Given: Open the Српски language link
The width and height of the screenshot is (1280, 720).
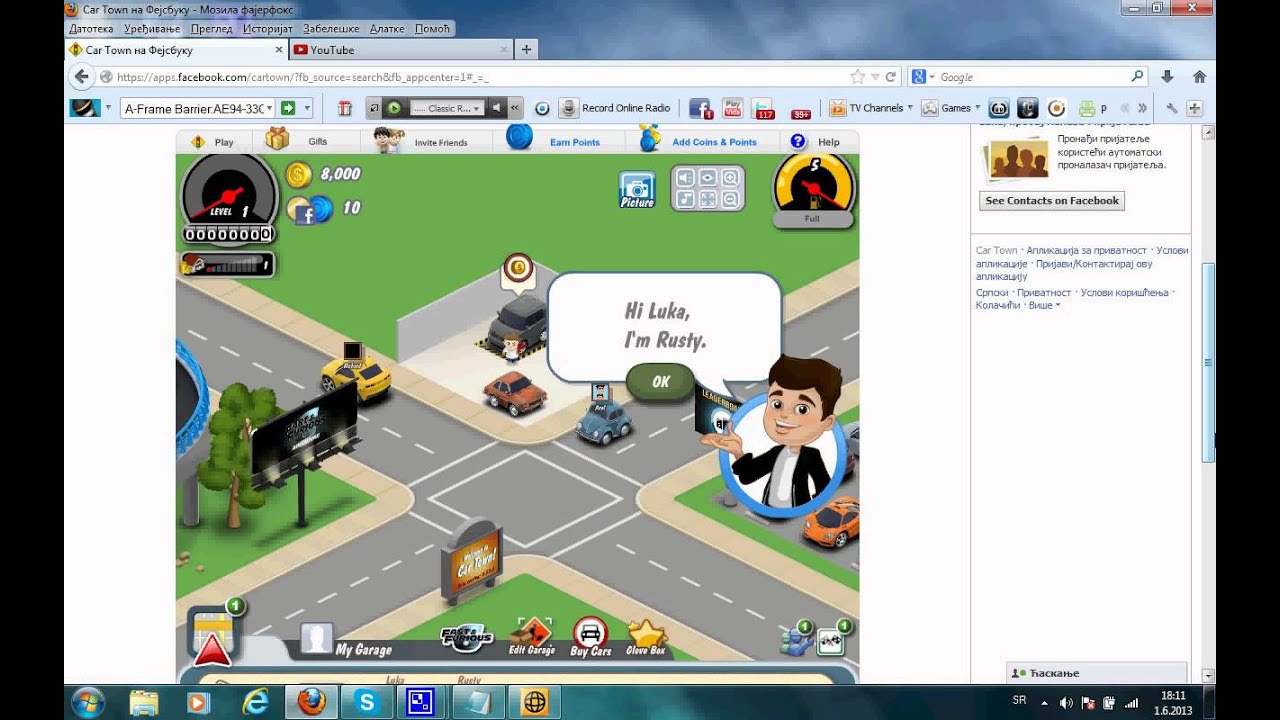Looking at the screenshot, I should (993, 293).
